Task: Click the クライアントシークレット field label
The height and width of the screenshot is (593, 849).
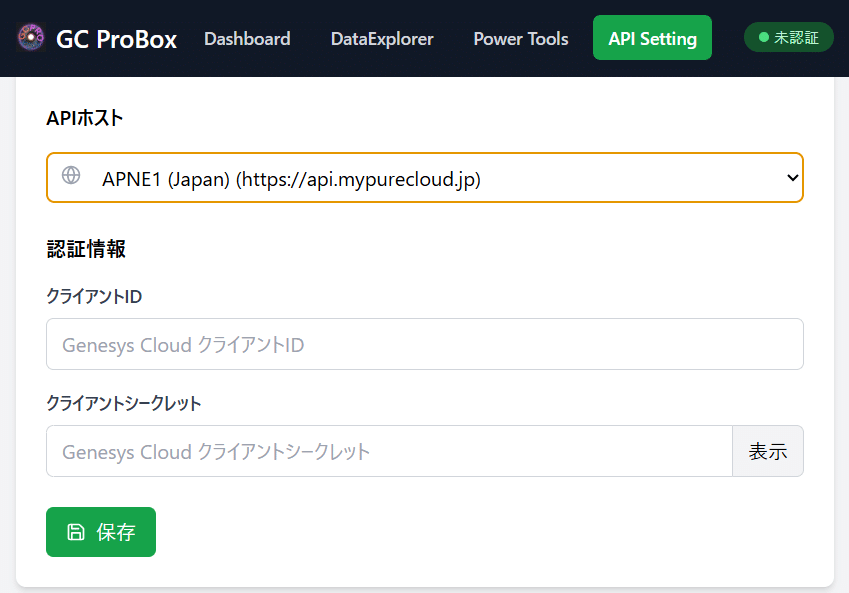Action: pos(124,403)
